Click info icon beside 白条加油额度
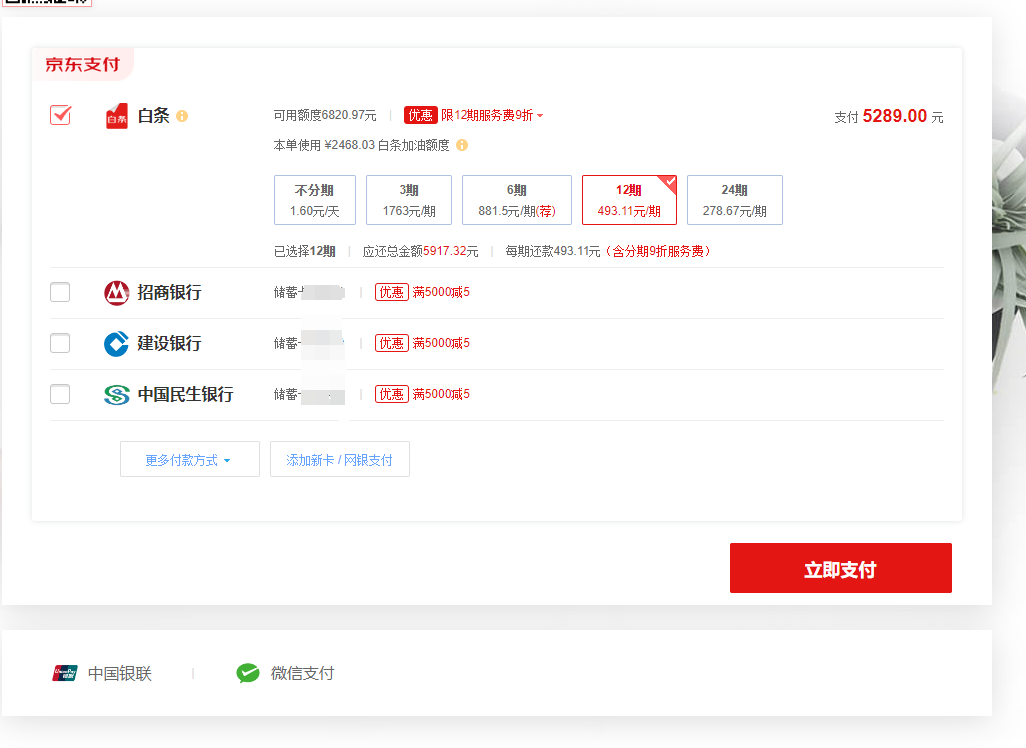Screen dimensions: 1026x748 [x=462, y=145]
